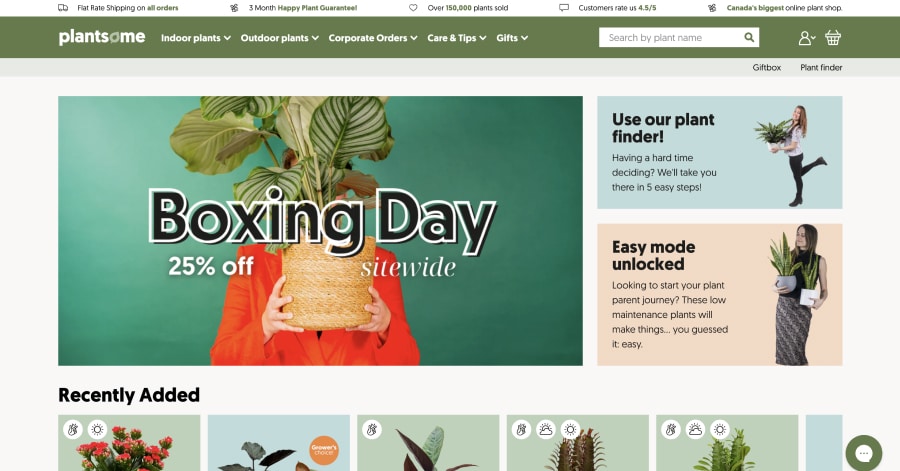Click the Search by plant name field
The width and height of the screenshot is (900, 471).
coord(670,37)
